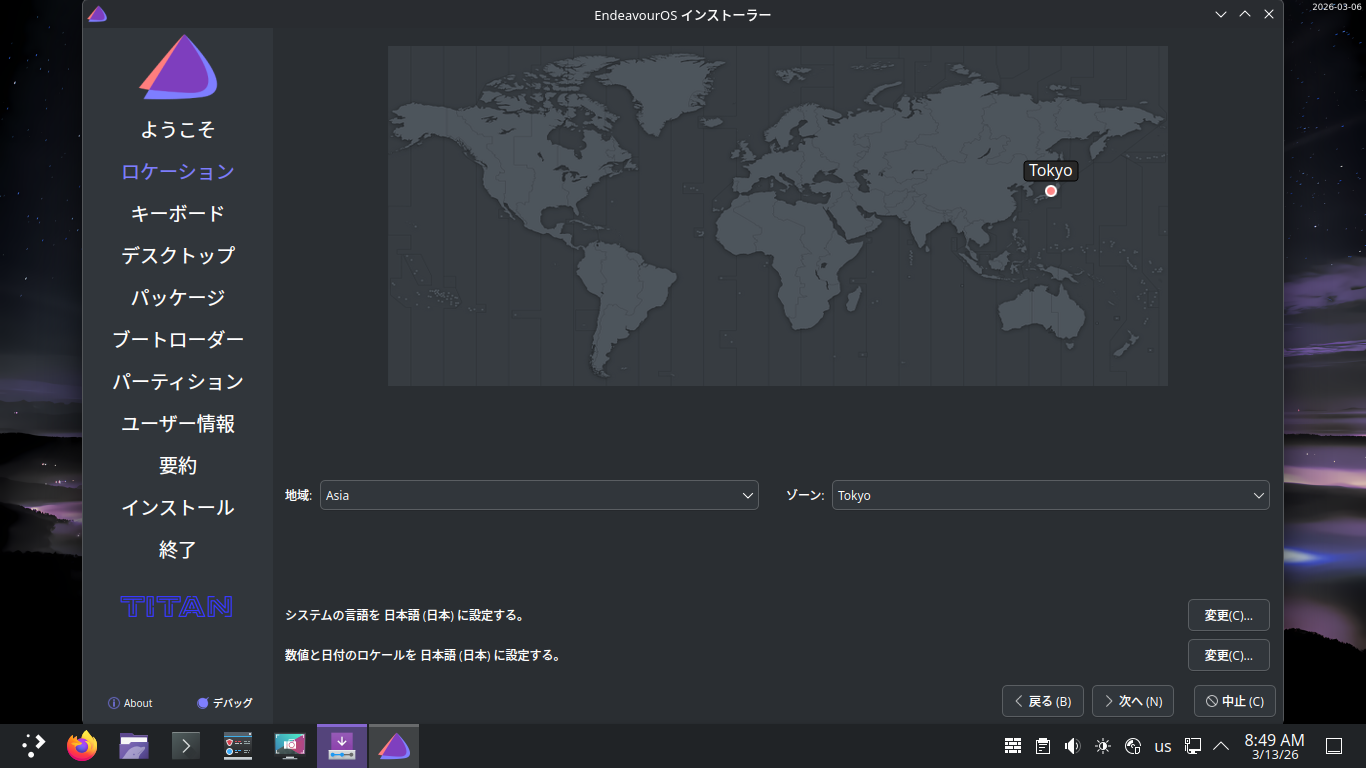Open the application launcher in the taskbar
Screen dimensions: 1366x768
(34, 745)
